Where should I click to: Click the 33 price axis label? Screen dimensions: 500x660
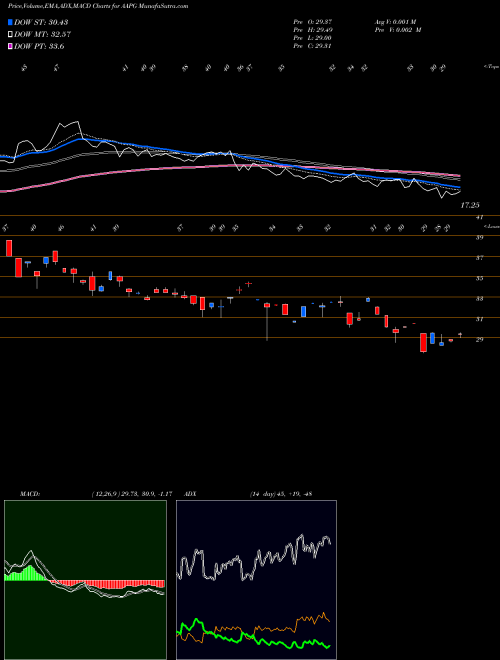coord(479,299)
